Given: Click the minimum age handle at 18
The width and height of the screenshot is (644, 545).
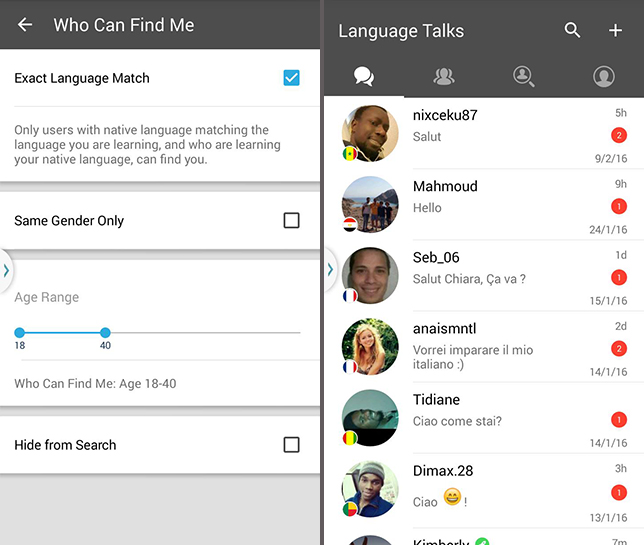Looking at the screenshot, I should [x=19, y=332].
